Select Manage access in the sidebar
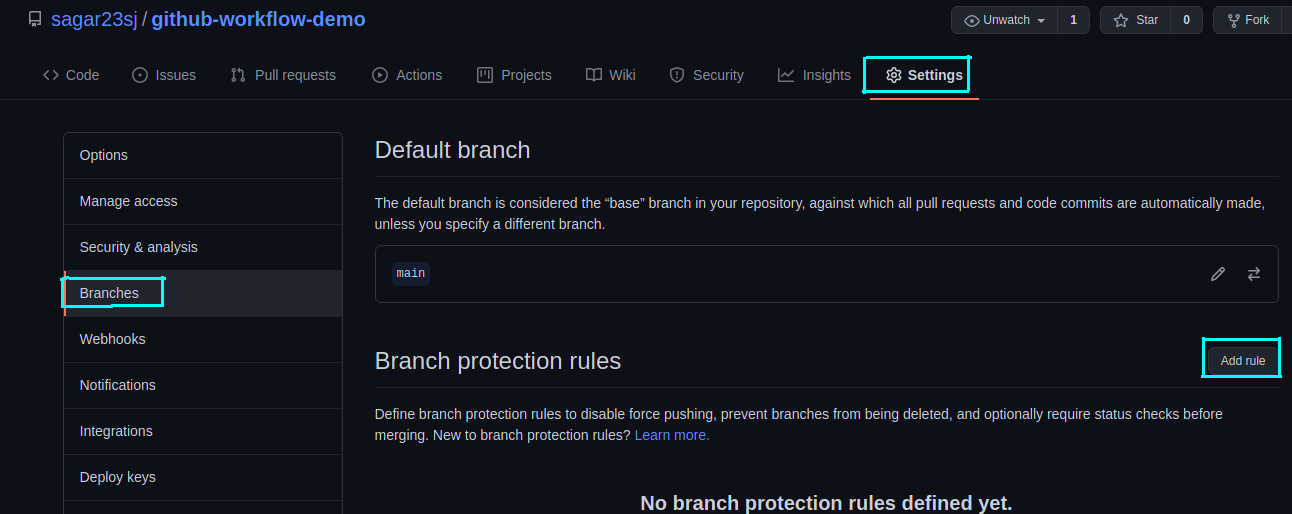The image size is (1292, 514). coord(128,201)
